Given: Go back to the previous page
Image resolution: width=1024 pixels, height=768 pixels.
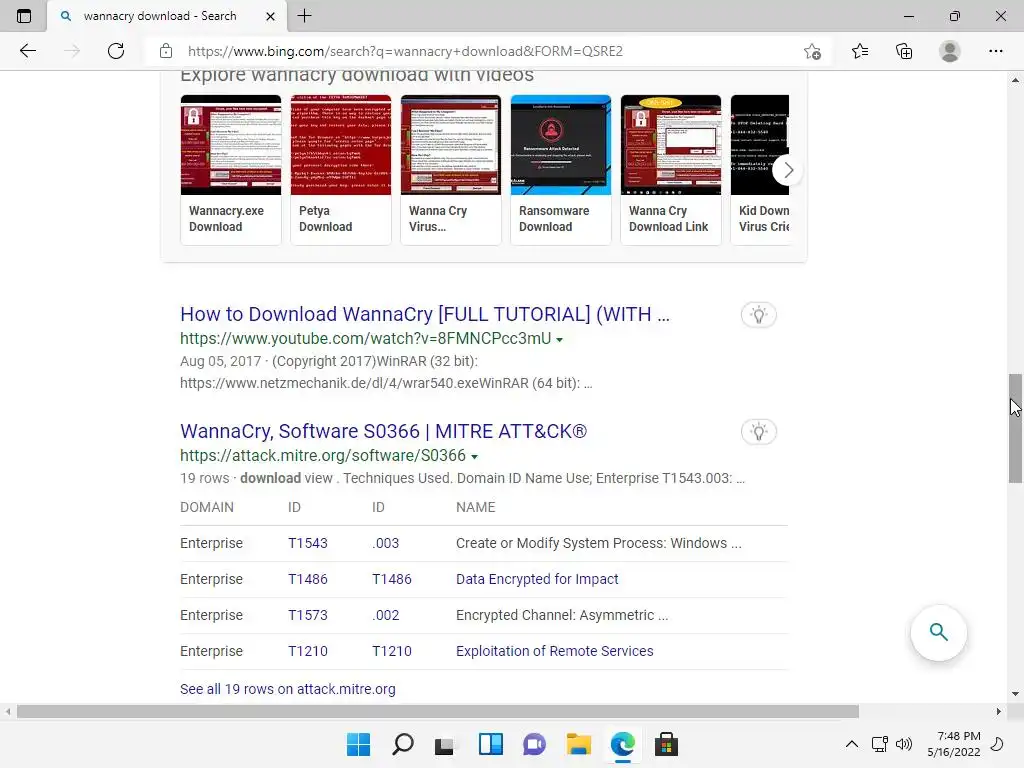Looking at the screenshot, I should tap(27, 51).
